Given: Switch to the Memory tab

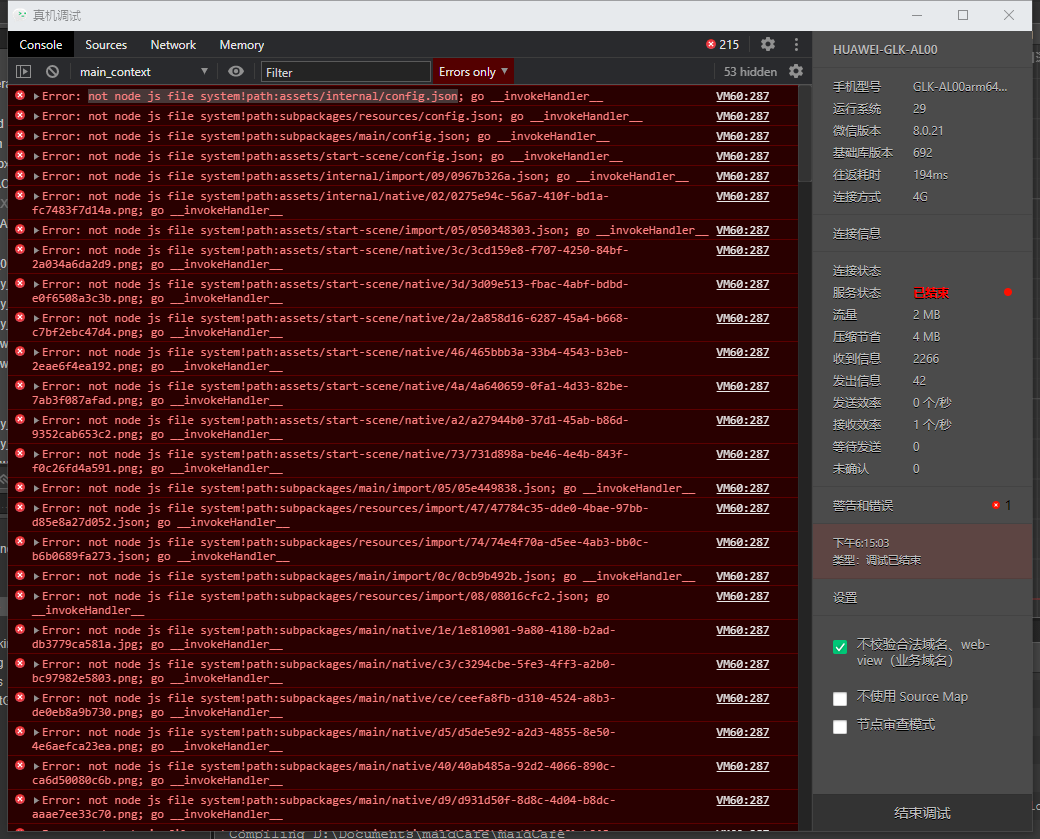Looking at the screenshot, I should point(241,44).
